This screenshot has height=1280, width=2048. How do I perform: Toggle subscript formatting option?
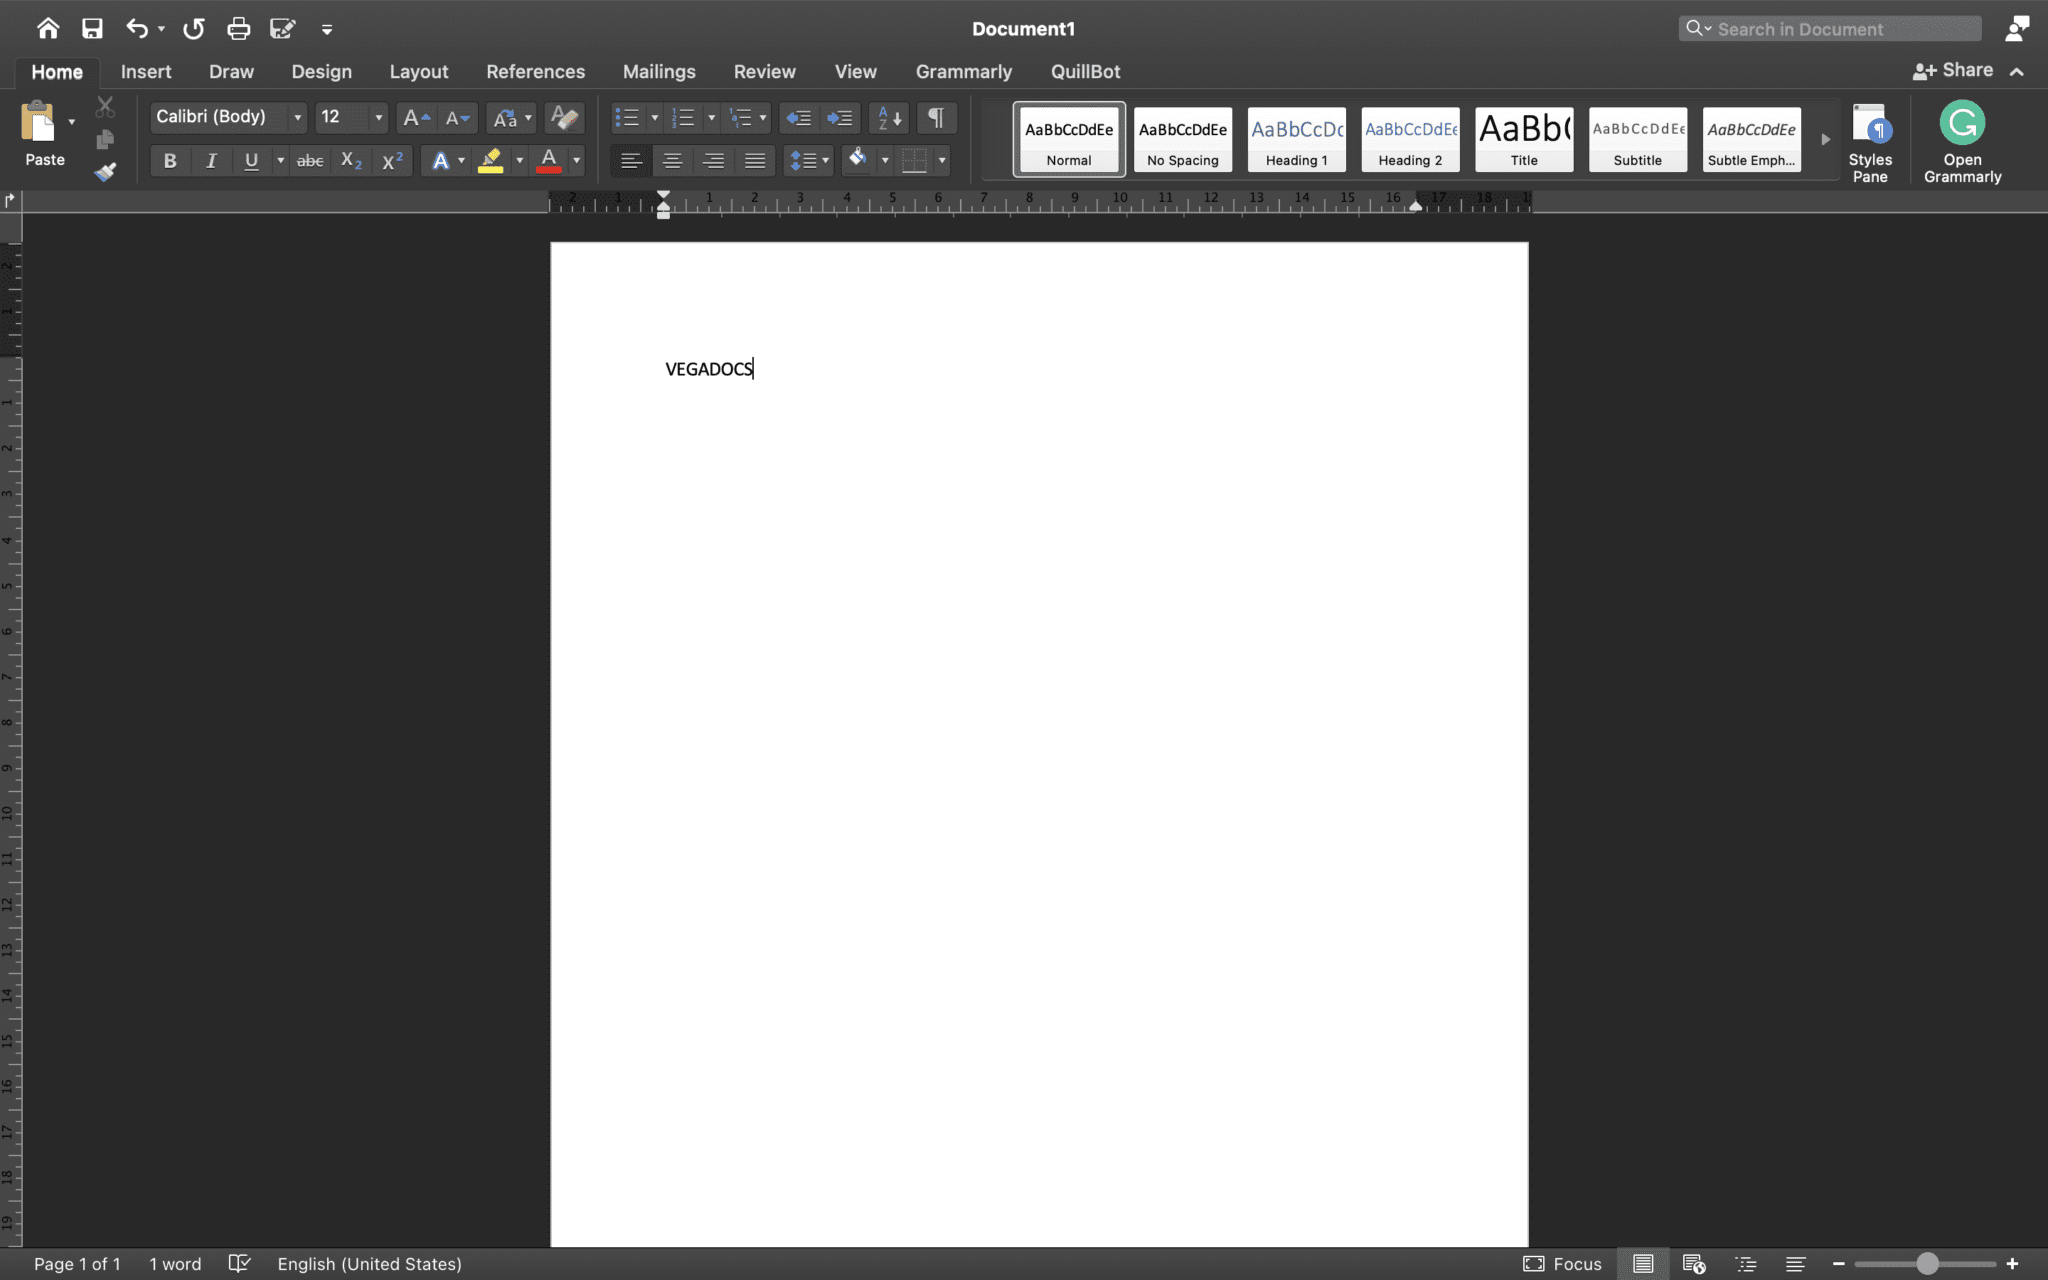pyautogui.click(x=349, y=161)
